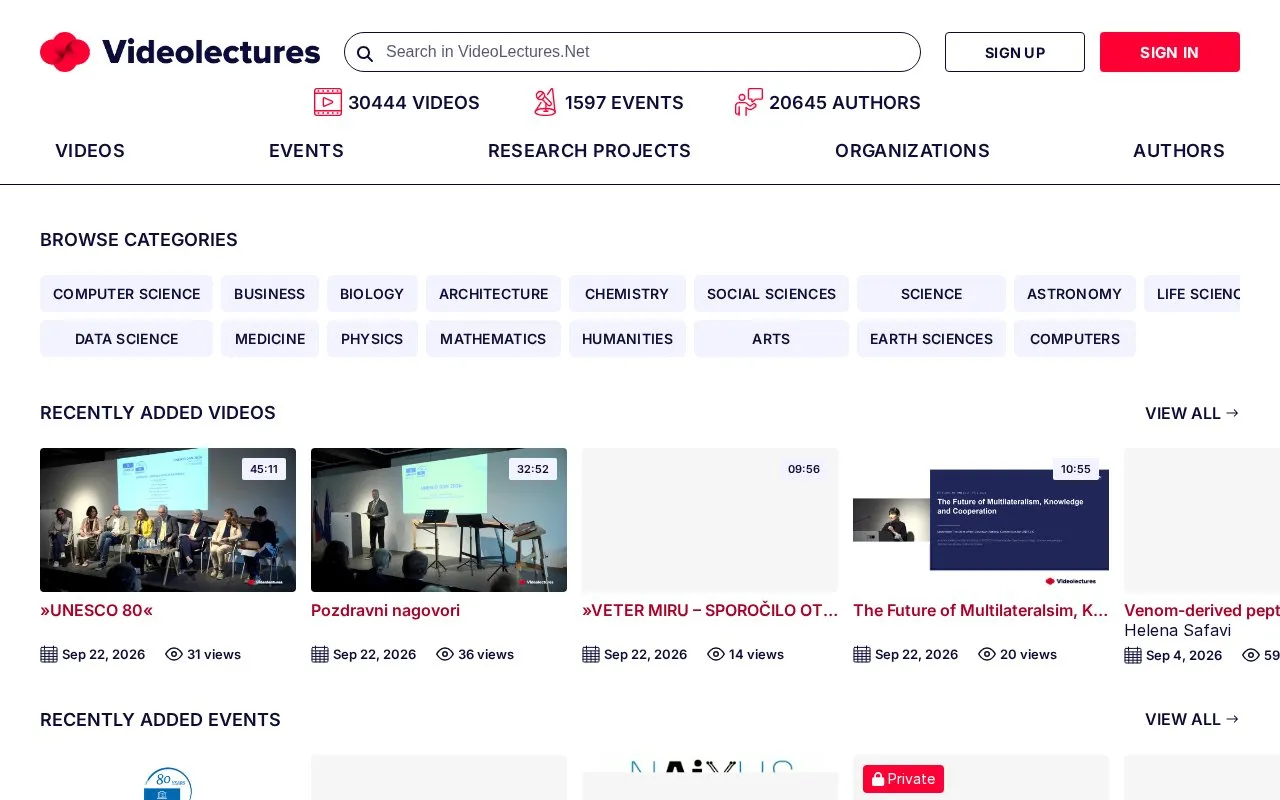
Task: View all recently added events
Action: pyautogui.click(x=1192, y=719)
